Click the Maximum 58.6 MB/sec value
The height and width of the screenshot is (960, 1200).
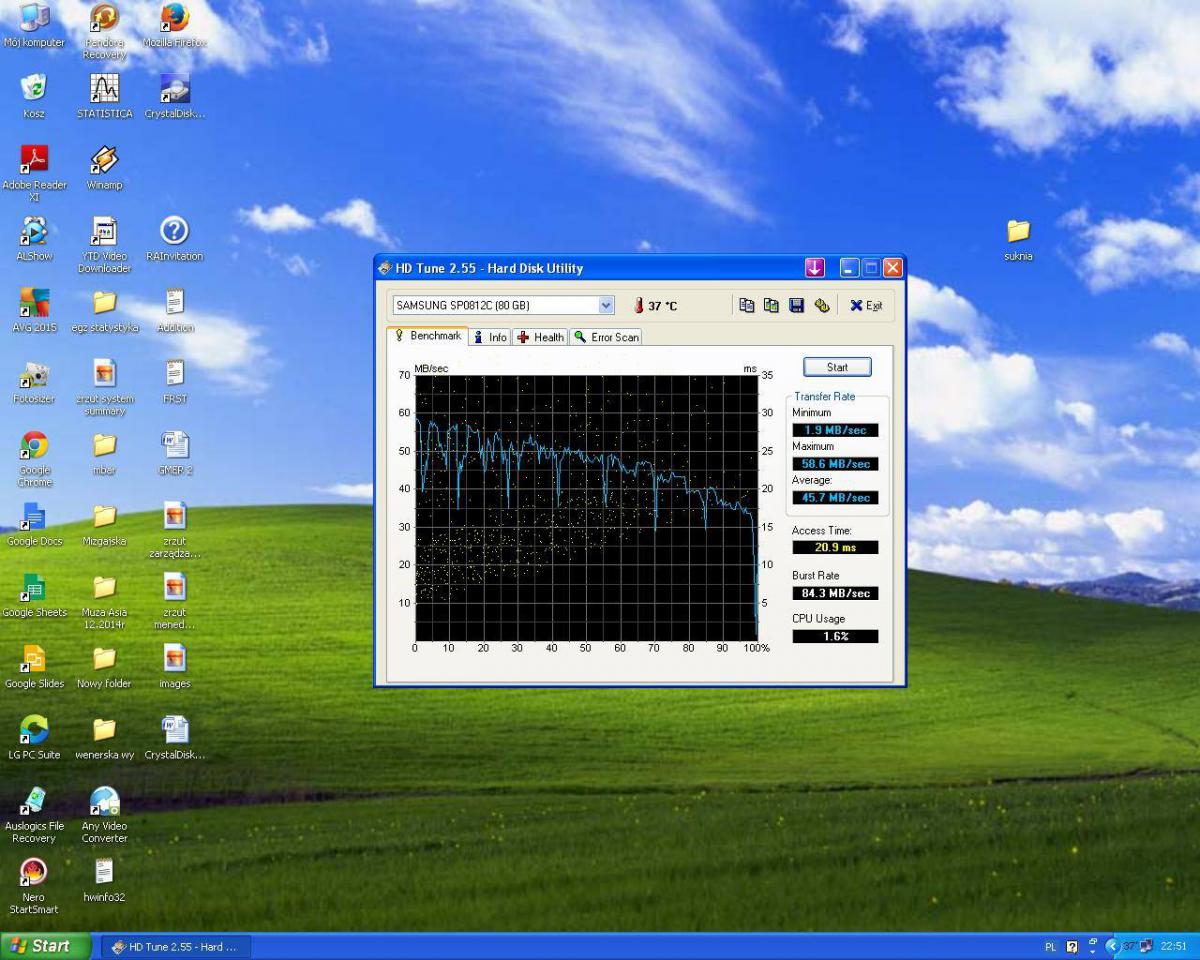pos(835,464)
